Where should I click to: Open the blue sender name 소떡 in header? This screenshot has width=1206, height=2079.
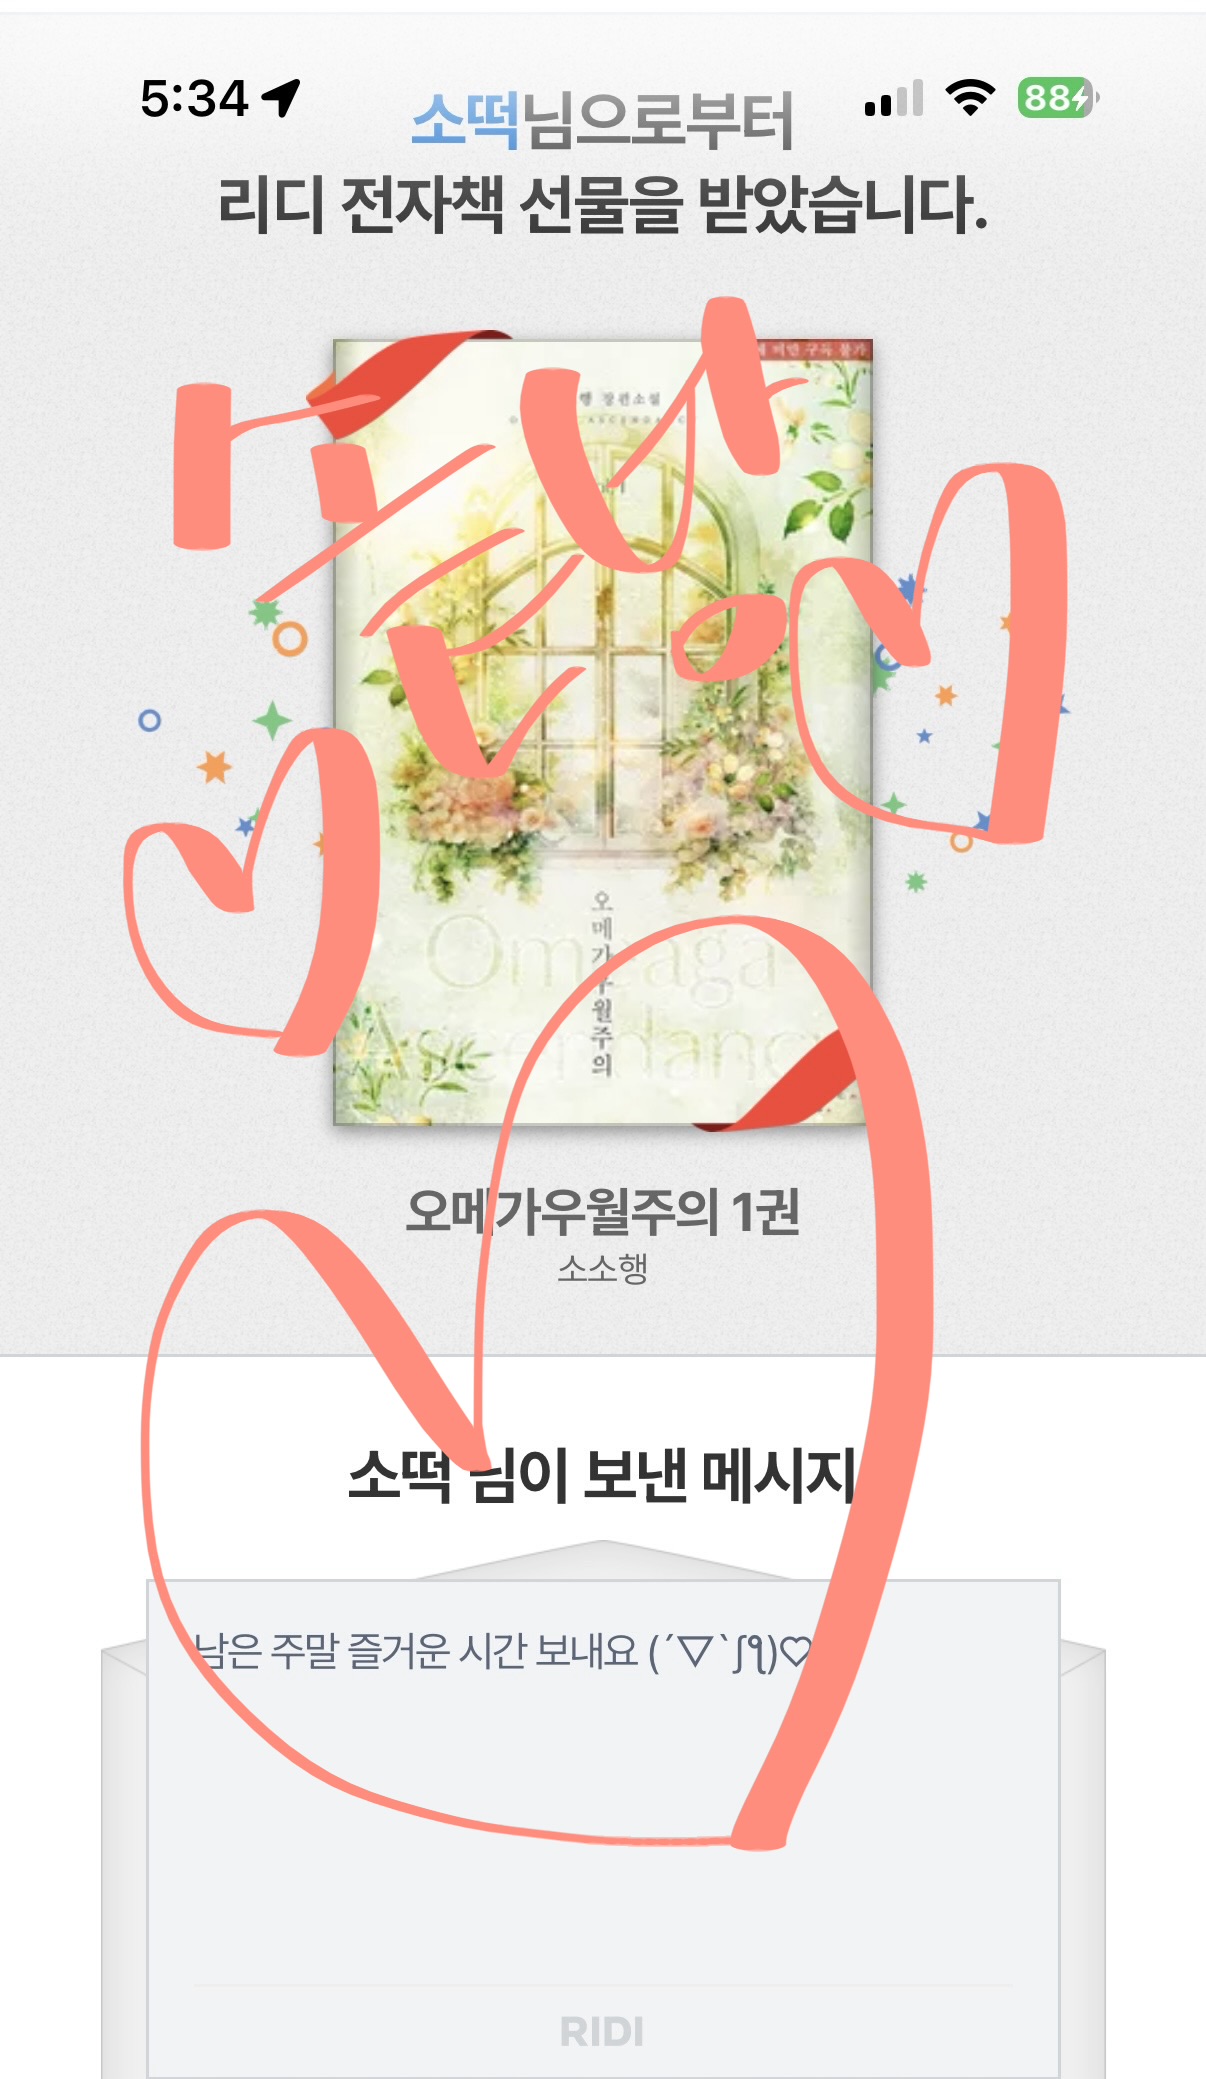point(466,121)
